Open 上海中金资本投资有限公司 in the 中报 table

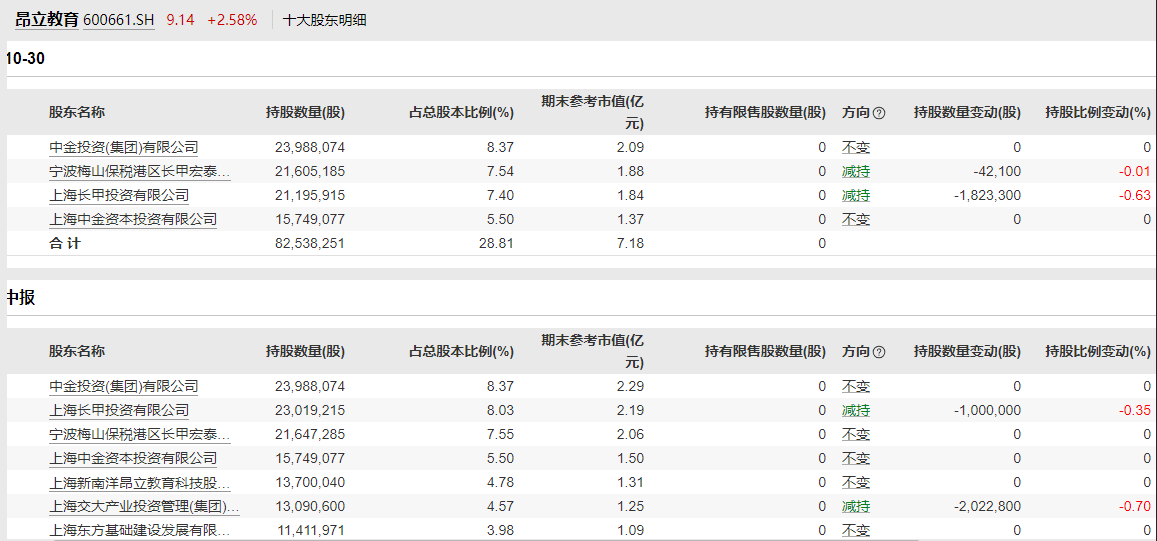click(132, 459)
